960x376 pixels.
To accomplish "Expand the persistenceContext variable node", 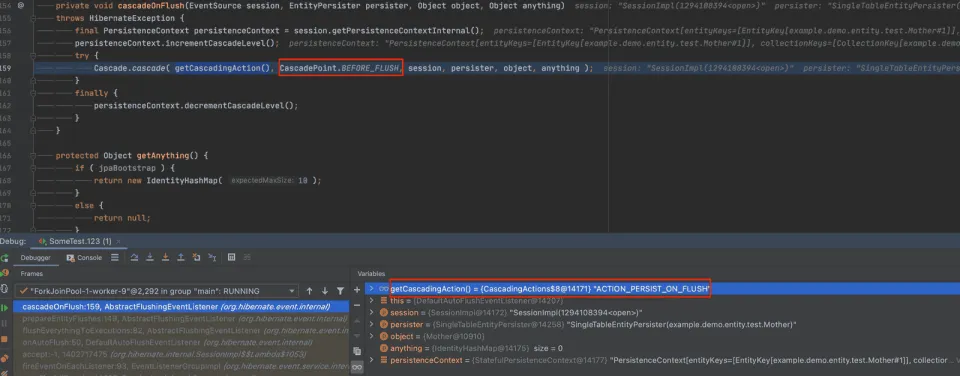I will point(371,360).
